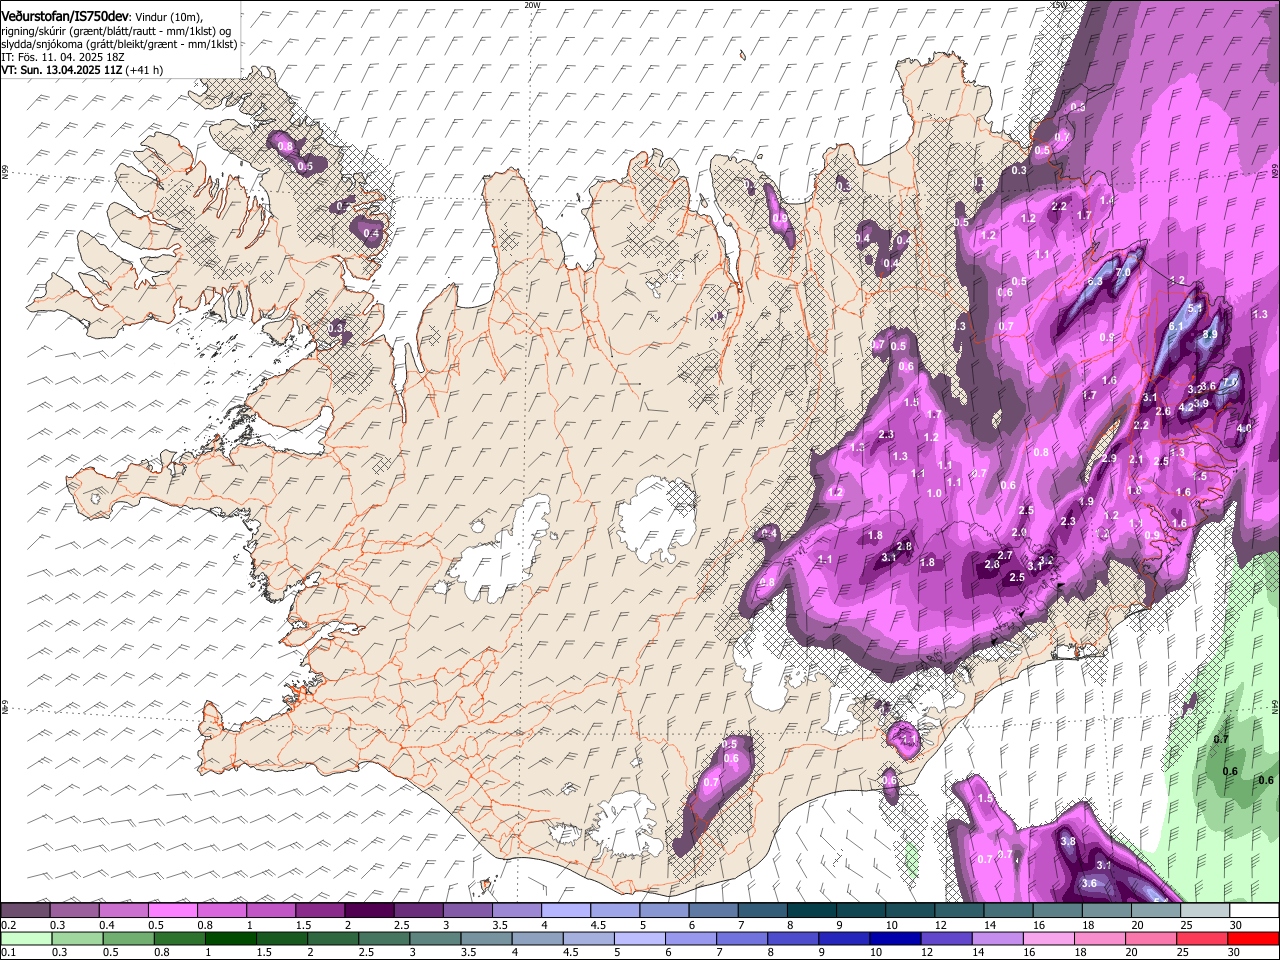This screenshot has height=960, width=1280.
Task: Click the '(+41 h)' forecast offset text
Action: pyautogui.click(x=144, y=70)
